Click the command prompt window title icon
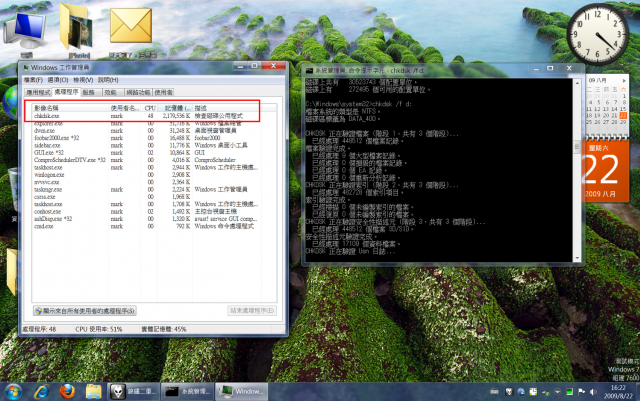Image resolution: width=640 pixels, height=401 pixels. (x=309, y=71)
